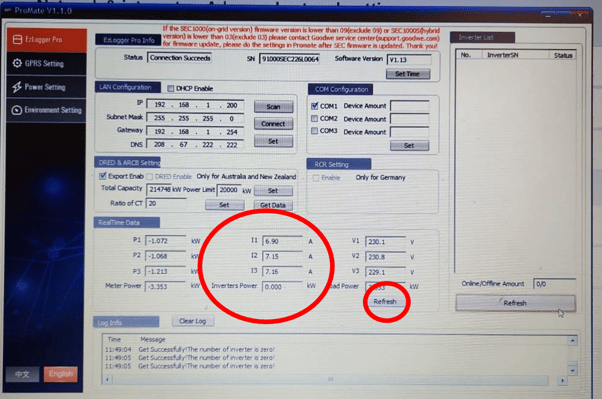Switch language to English button

click(x=61, y=374)
